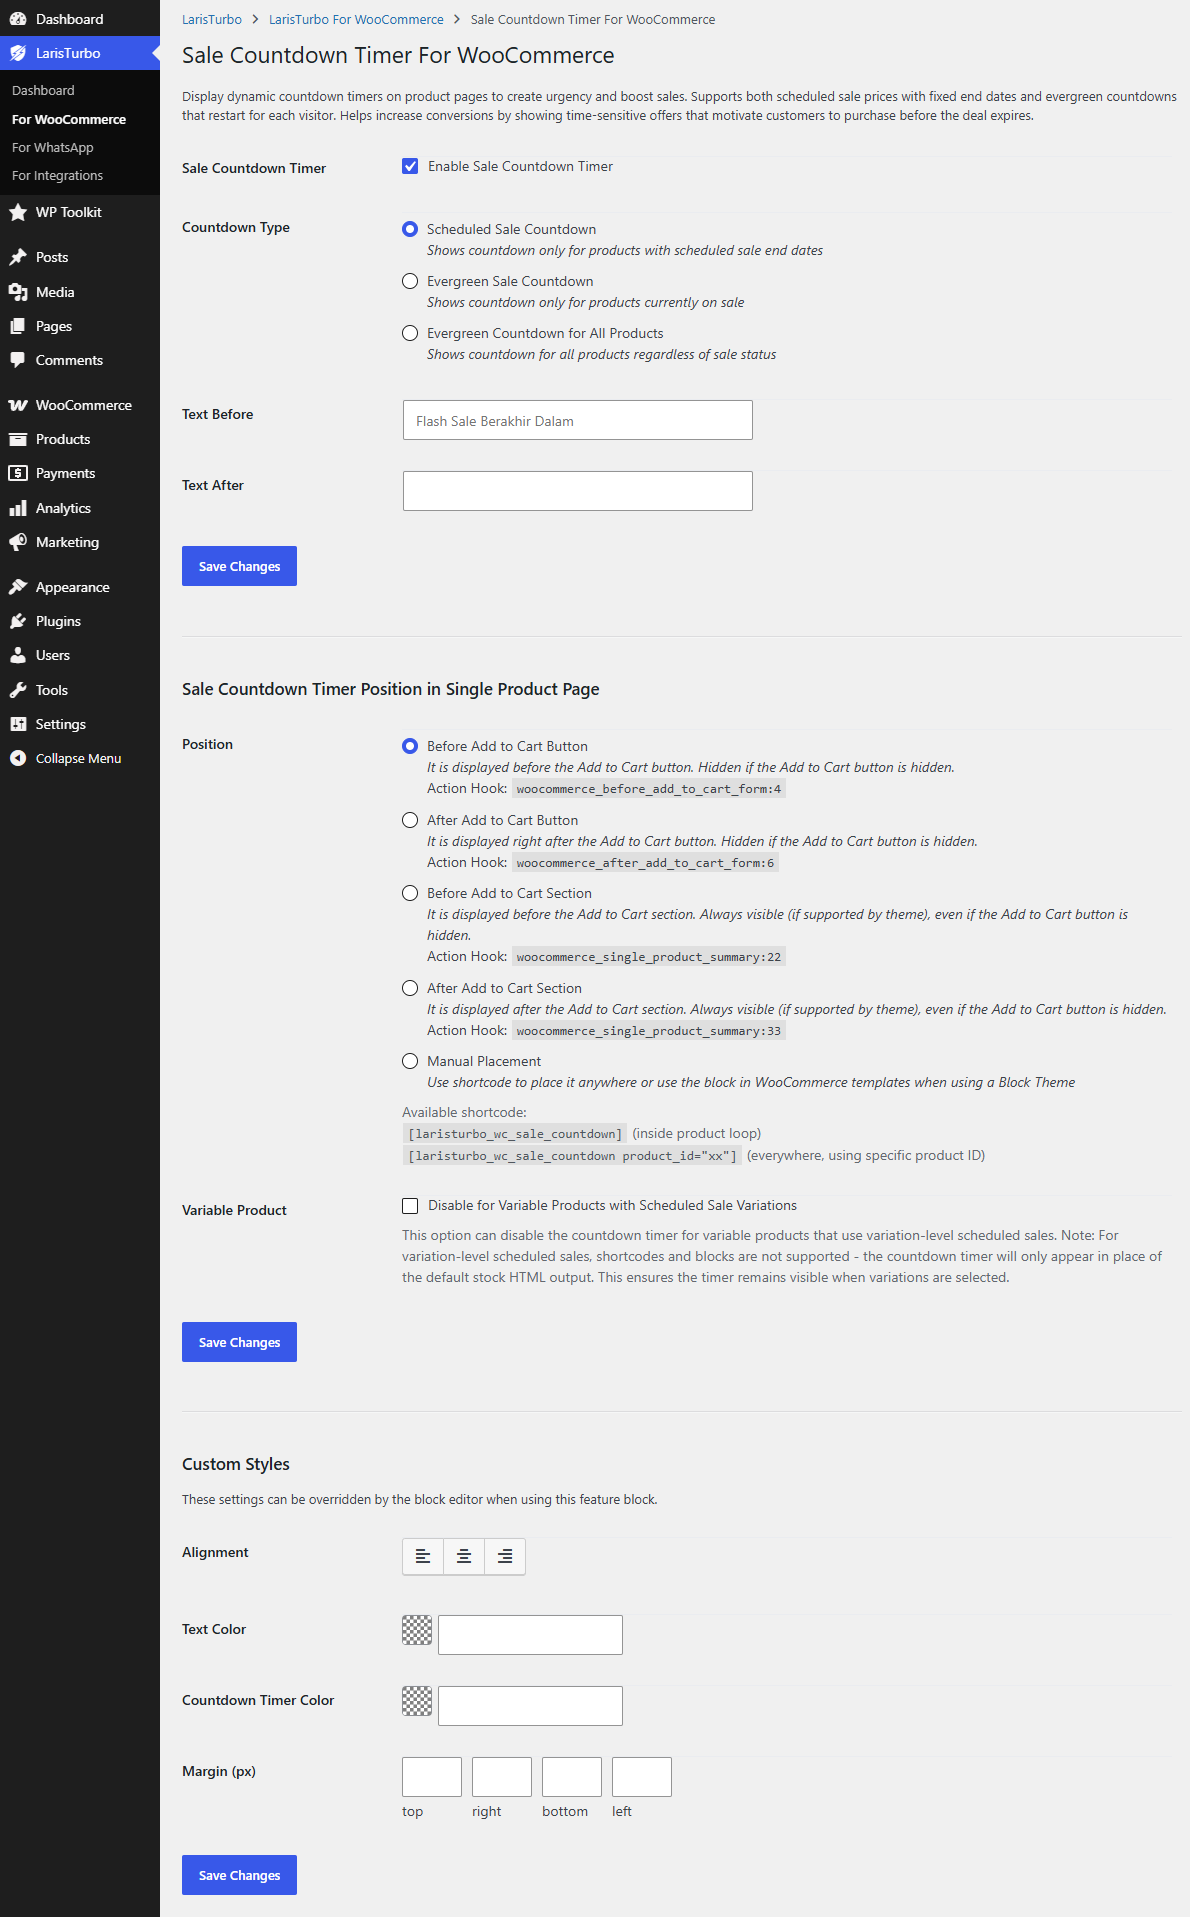Click the Plugins plug icon
The width and height of the screenshot is (1190, 1917).
pyautogui.click(x=18, y=621)
